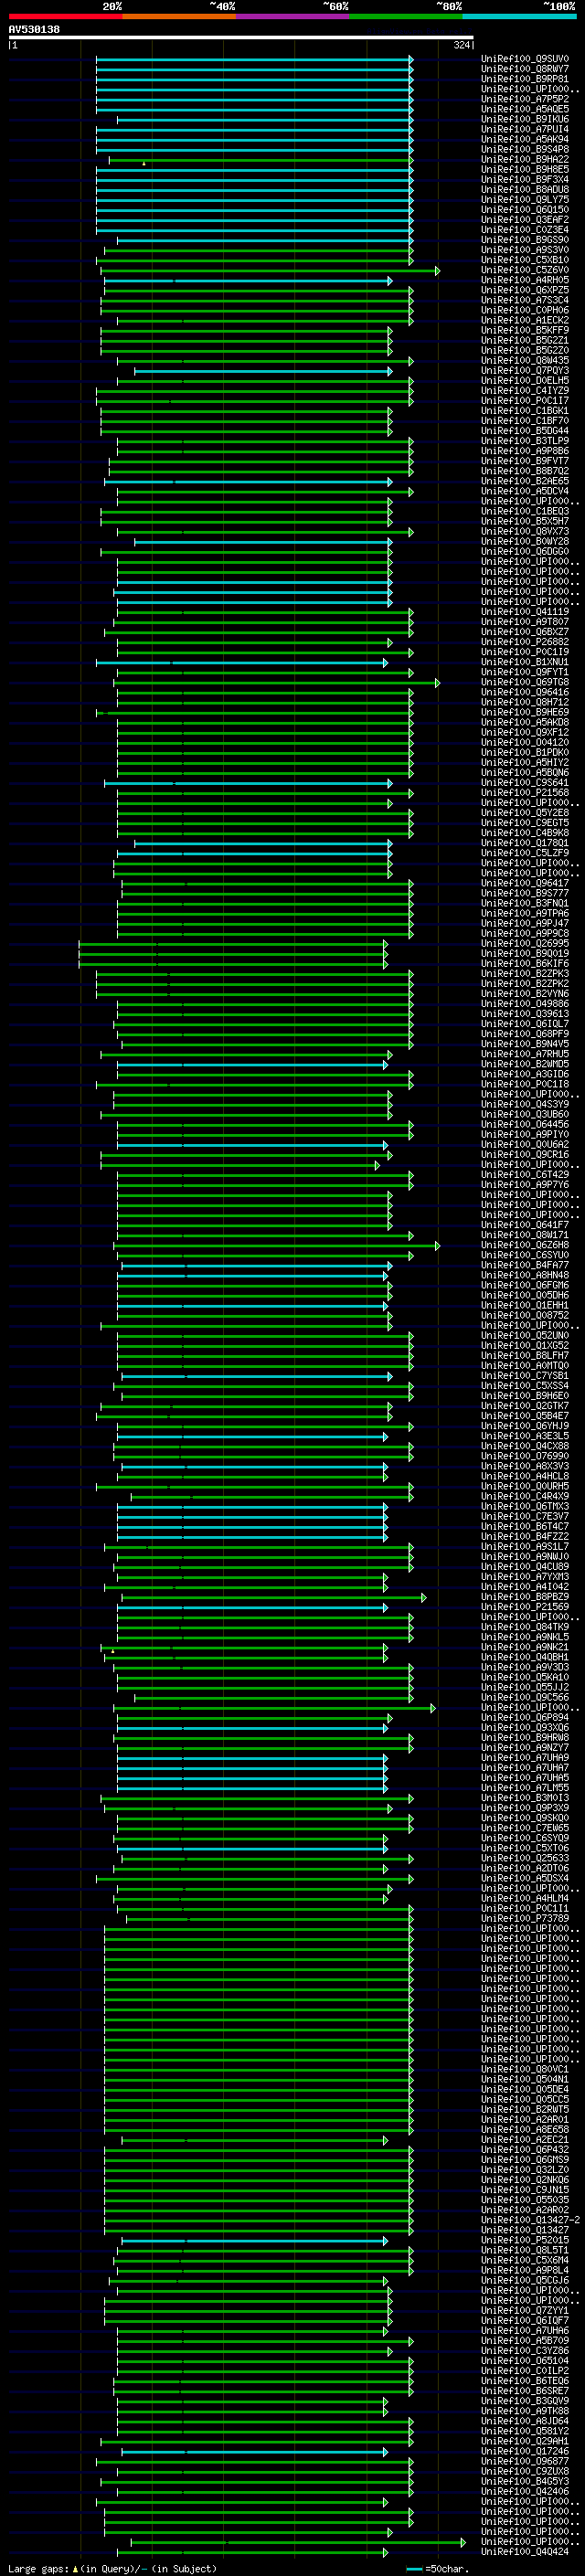The image size is (585, 2576).
Task: Click hit label UniRef100_C4IYZ9
Action: pos(525,391)
